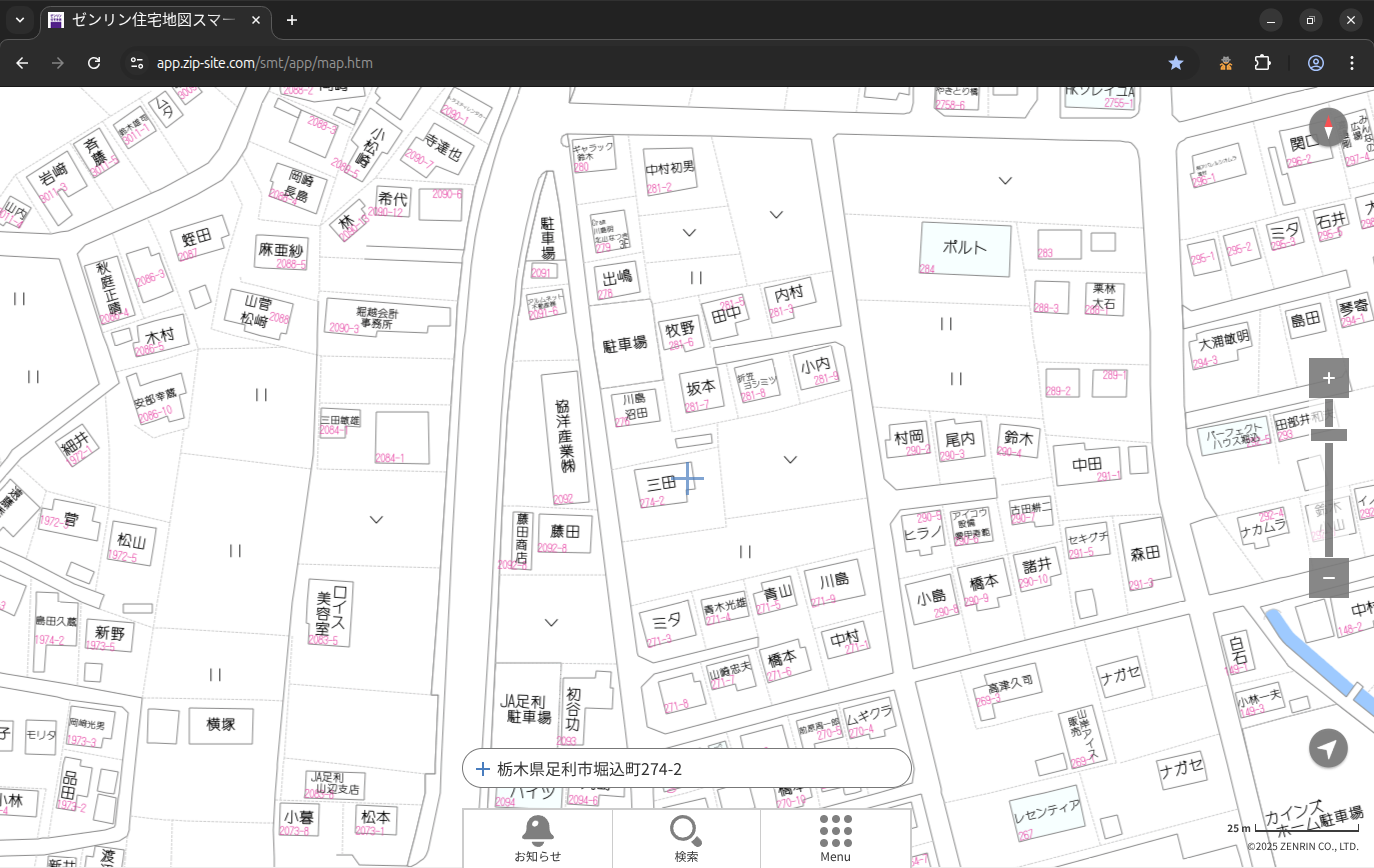
Task: Open the Chrome three-dot menu
Action: pyautogui.click(x=1352, y=63)
